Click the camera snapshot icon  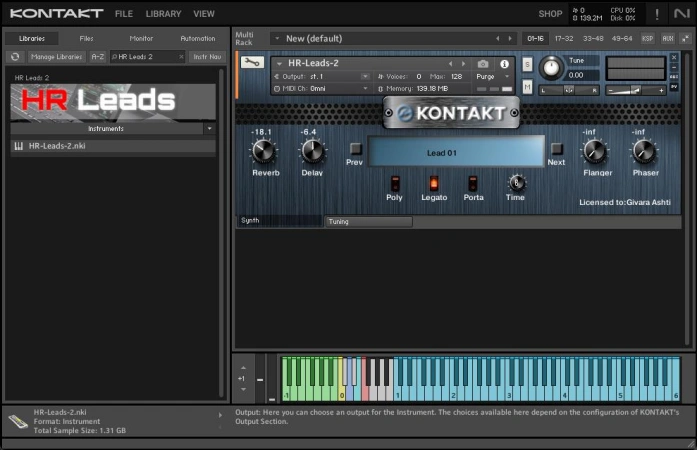[x=483, y=64]
